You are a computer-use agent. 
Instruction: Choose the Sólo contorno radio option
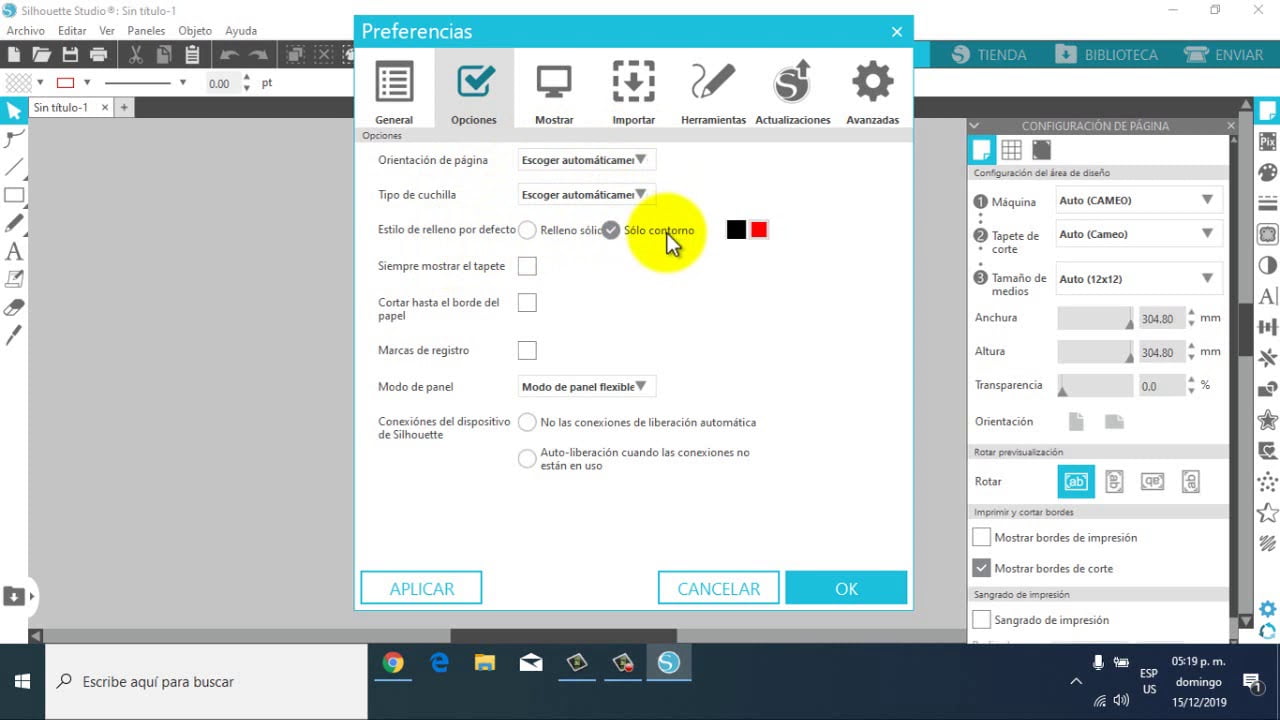click(x=611, y=230)
